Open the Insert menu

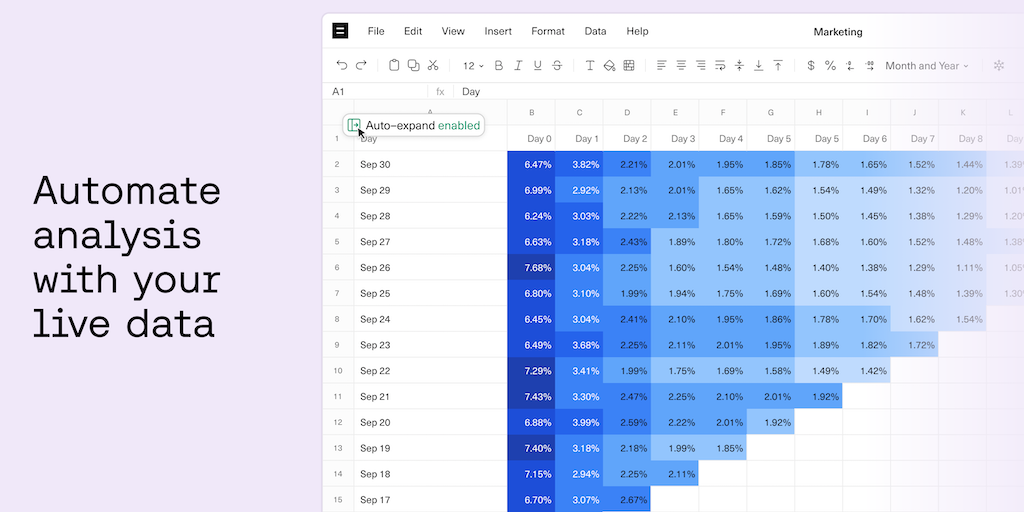(498, 31)
